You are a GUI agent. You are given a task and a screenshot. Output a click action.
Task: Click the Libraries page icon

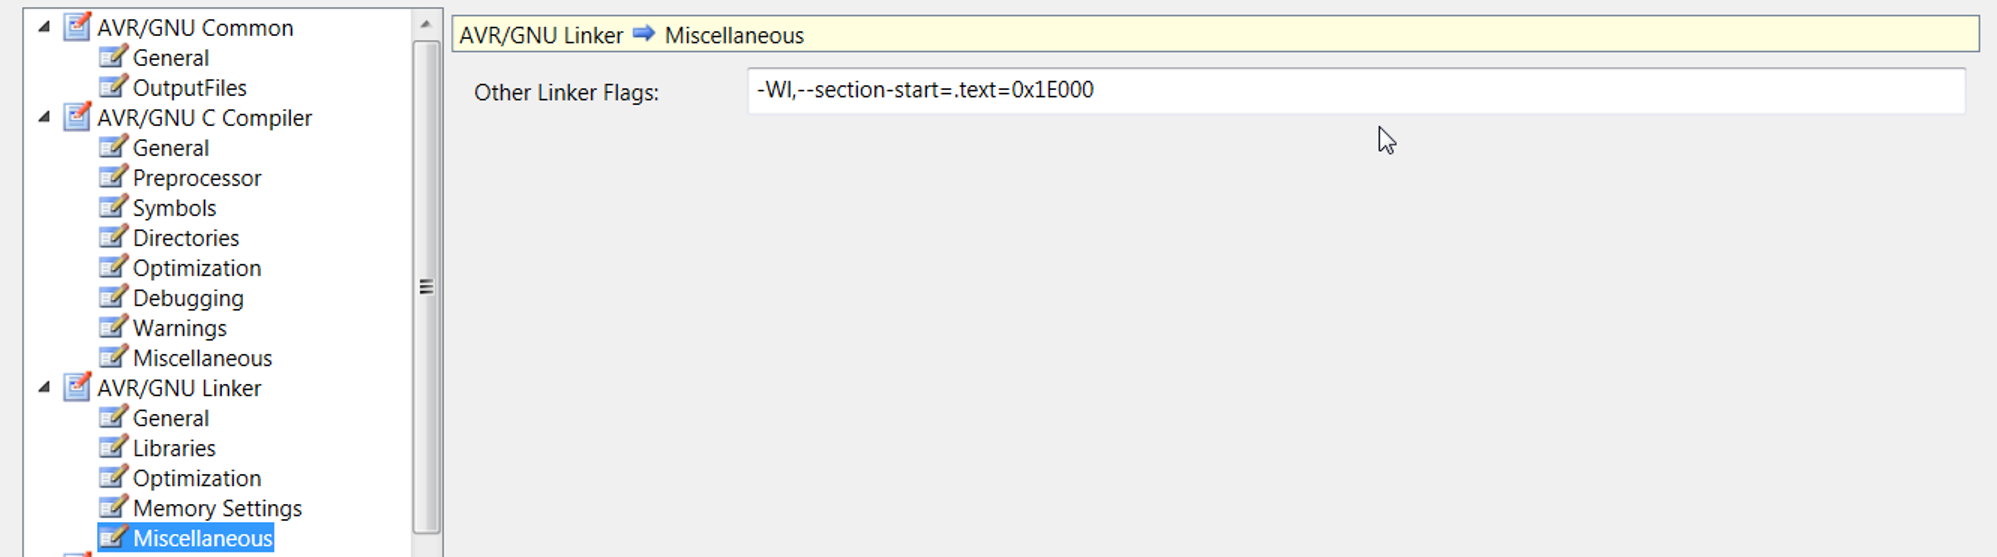click(x=113, y=447)
